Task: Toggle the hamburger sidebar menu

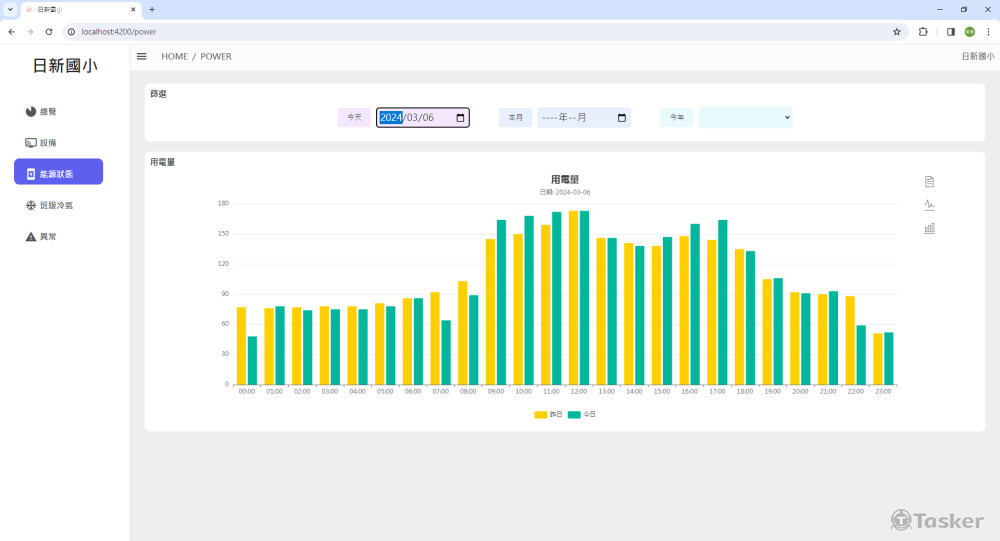Action: point(142,57)
